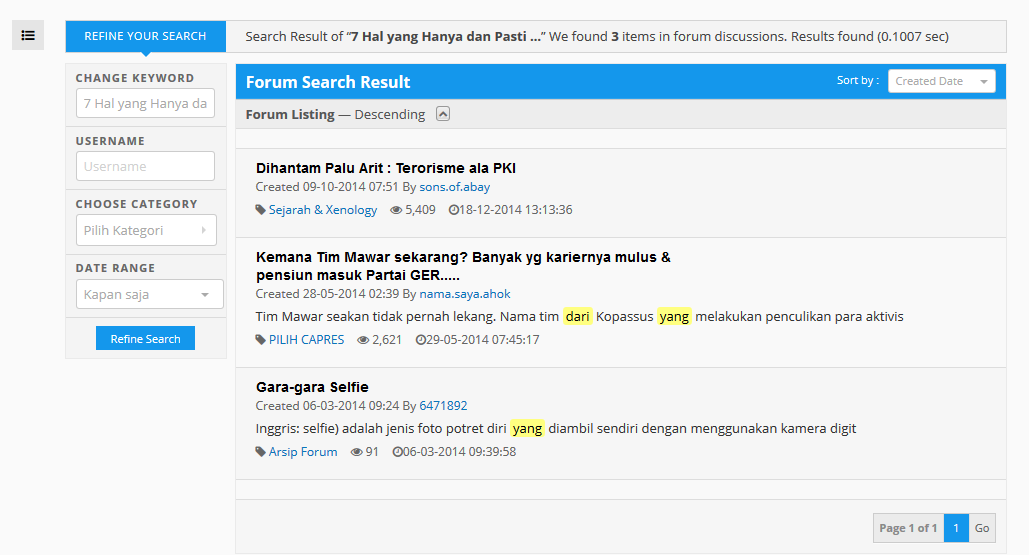
Task: Click highlighted yang in Selfie snippet
Action: [527, 429]
